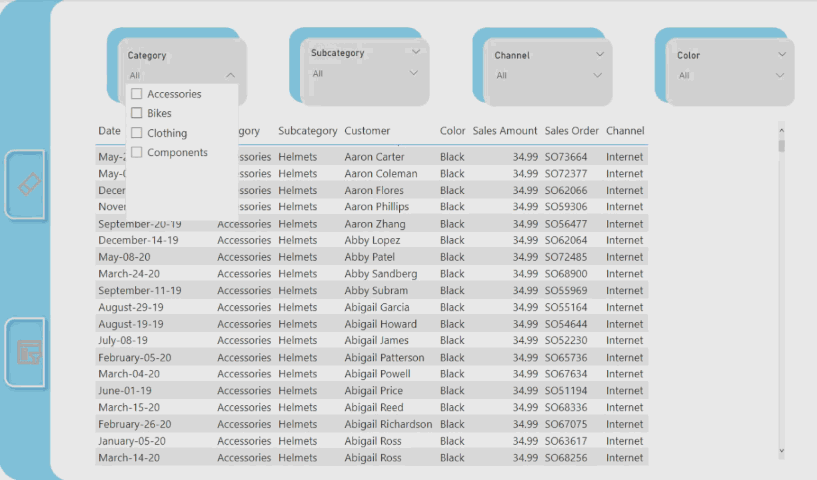
Task: Click the eraser clear-filters icon in sidebar
Action: coord(29,184)
